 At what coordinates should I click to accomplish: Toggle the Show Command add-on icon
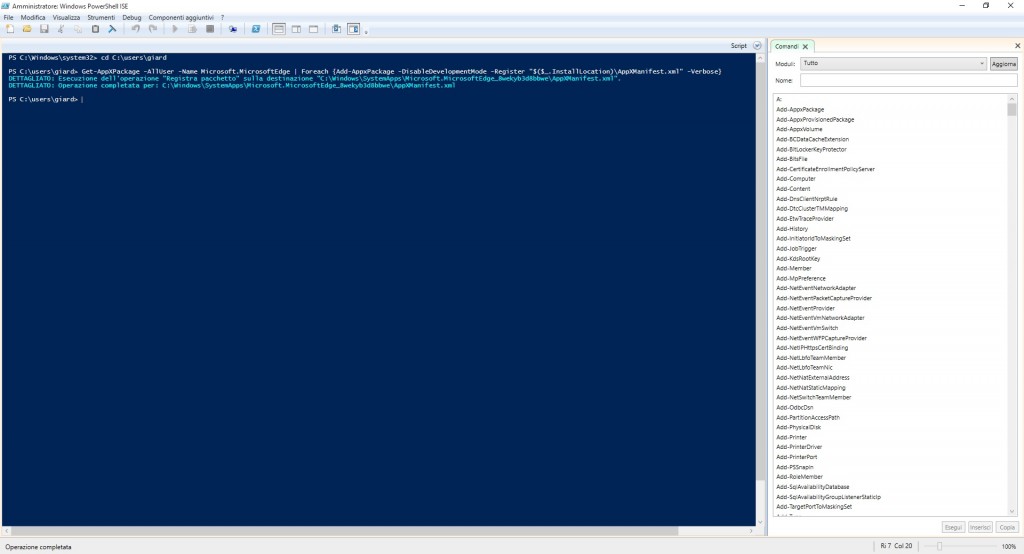coord(353,29)
